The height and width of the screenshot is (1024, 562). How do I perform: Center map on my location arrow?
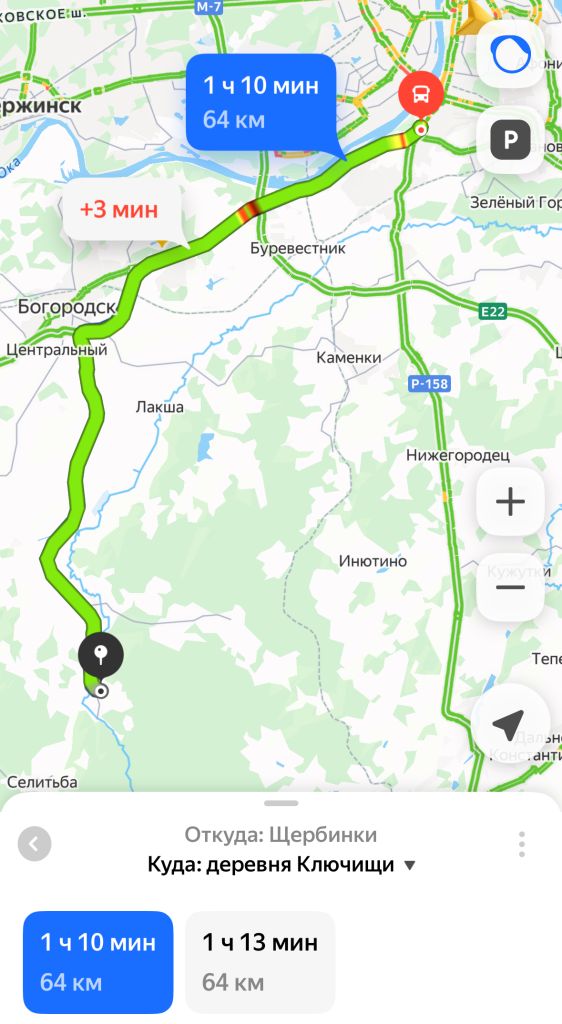[508, 724]
